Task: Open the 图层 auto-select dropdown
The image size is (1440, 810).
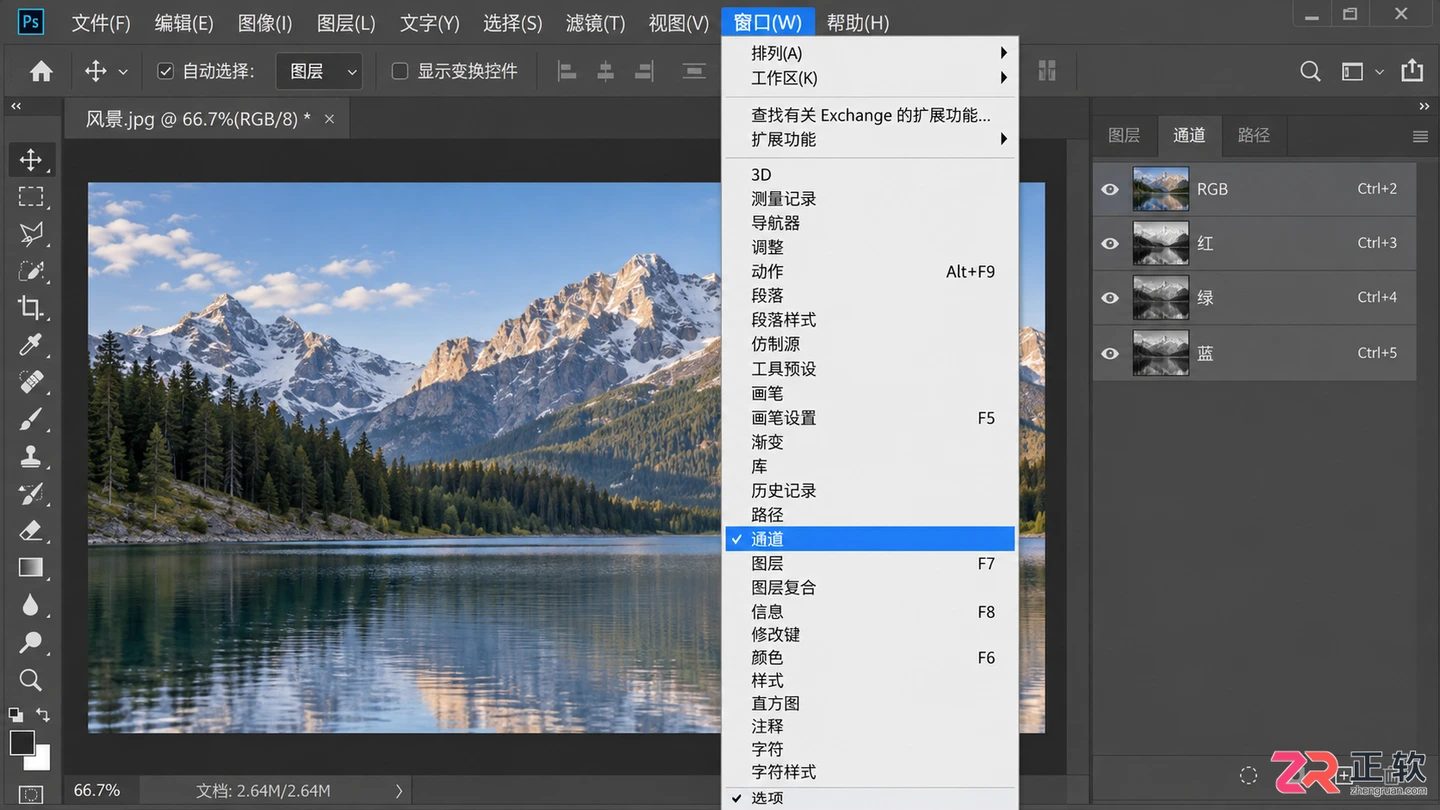Action: pos(319,71)
